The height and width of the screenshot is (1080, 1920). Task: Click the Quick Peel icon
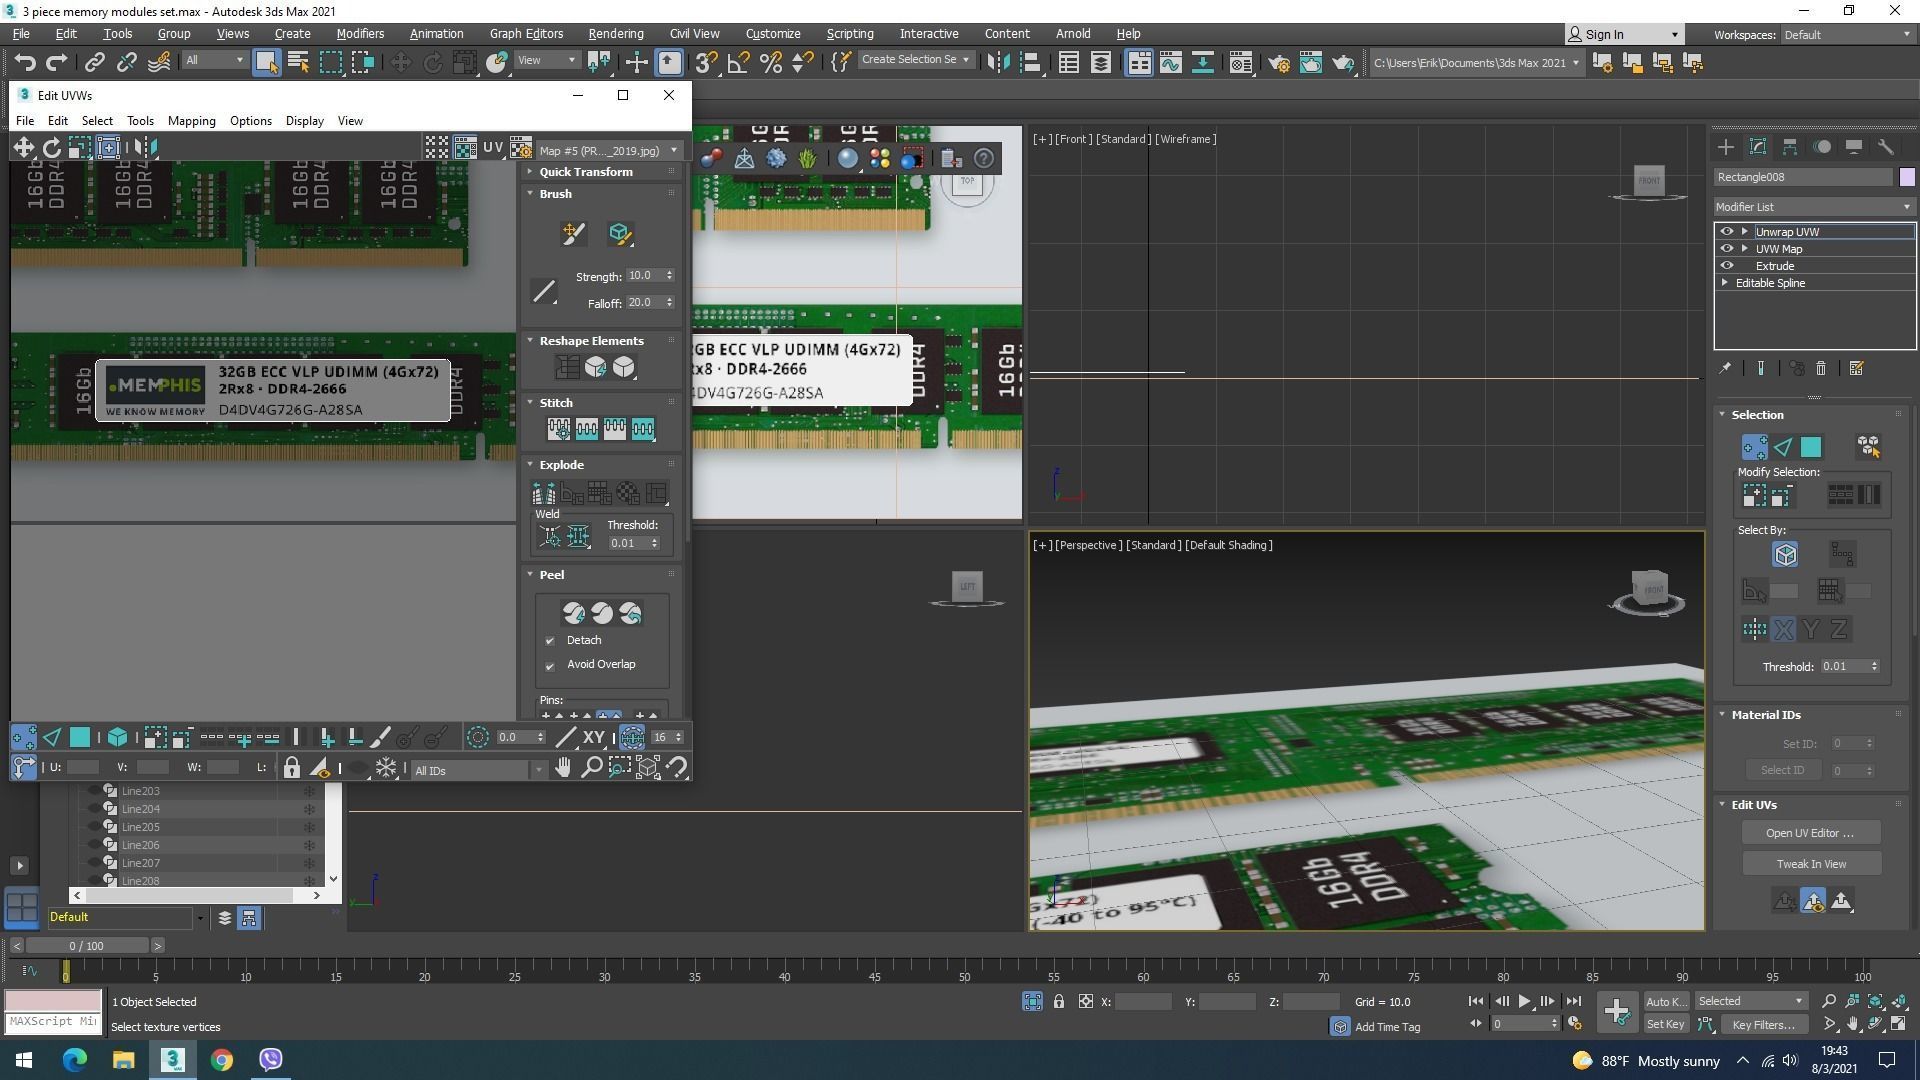click(x=574, y=613)
